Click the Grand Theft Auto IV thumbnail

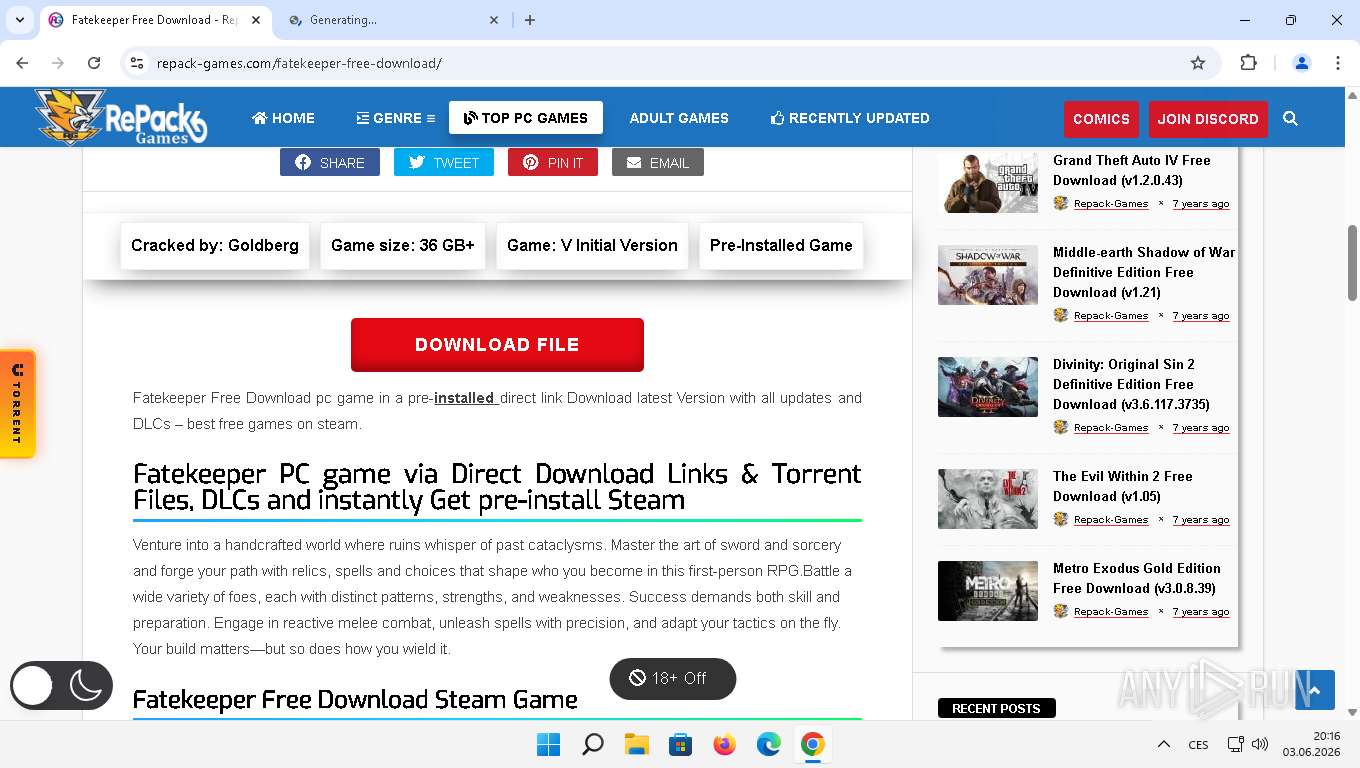(x=988, y=183)
